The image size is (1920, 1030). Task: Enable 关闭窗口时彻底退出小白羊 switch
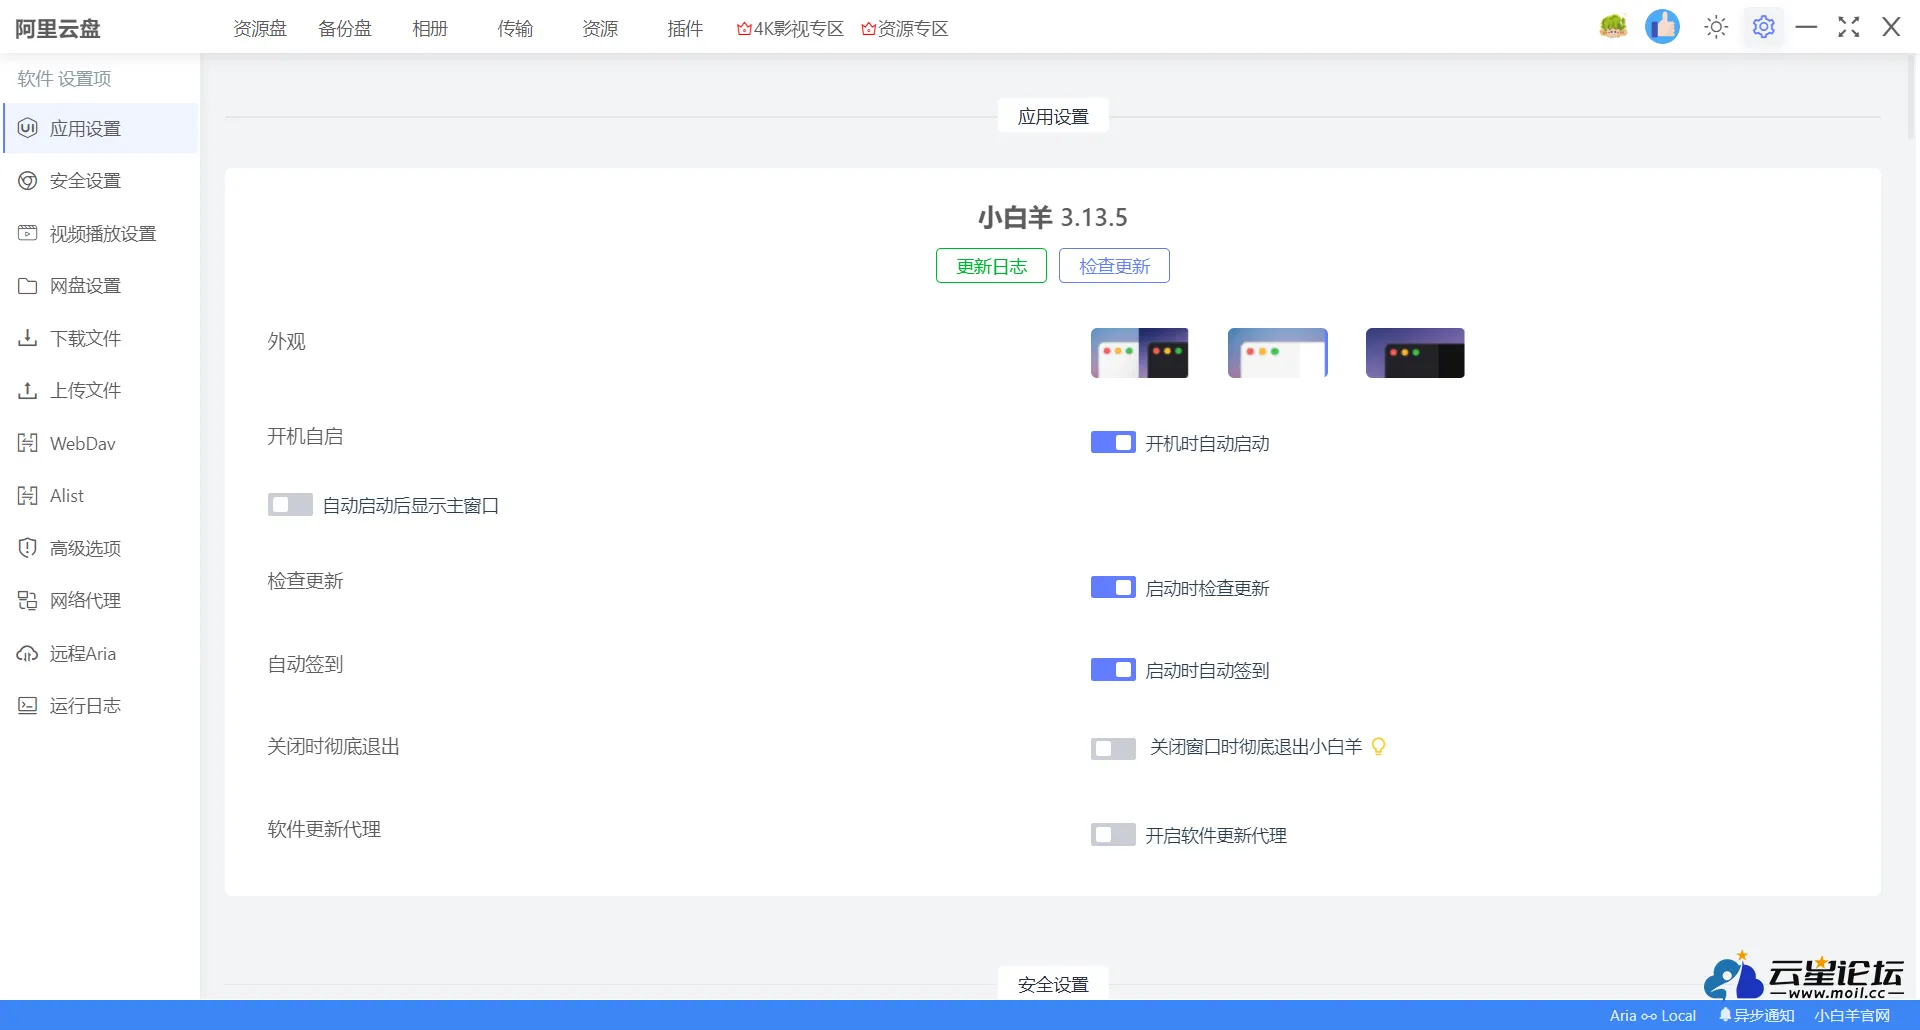pos(1113,748)
